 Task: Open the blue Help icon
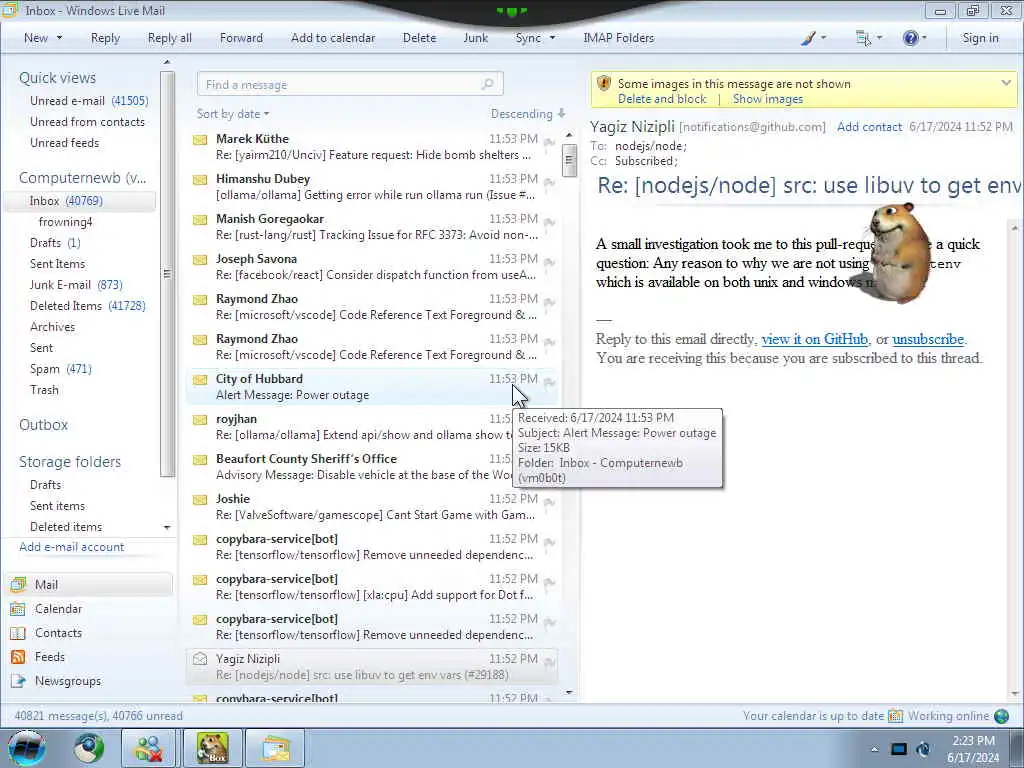(x=910, y=38)
